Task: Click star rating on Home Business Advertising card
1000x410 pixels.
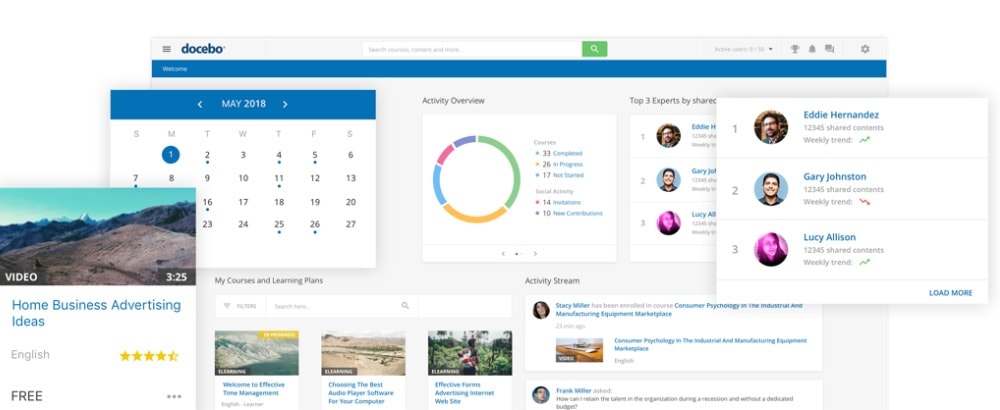Action: tap(149, 356)
